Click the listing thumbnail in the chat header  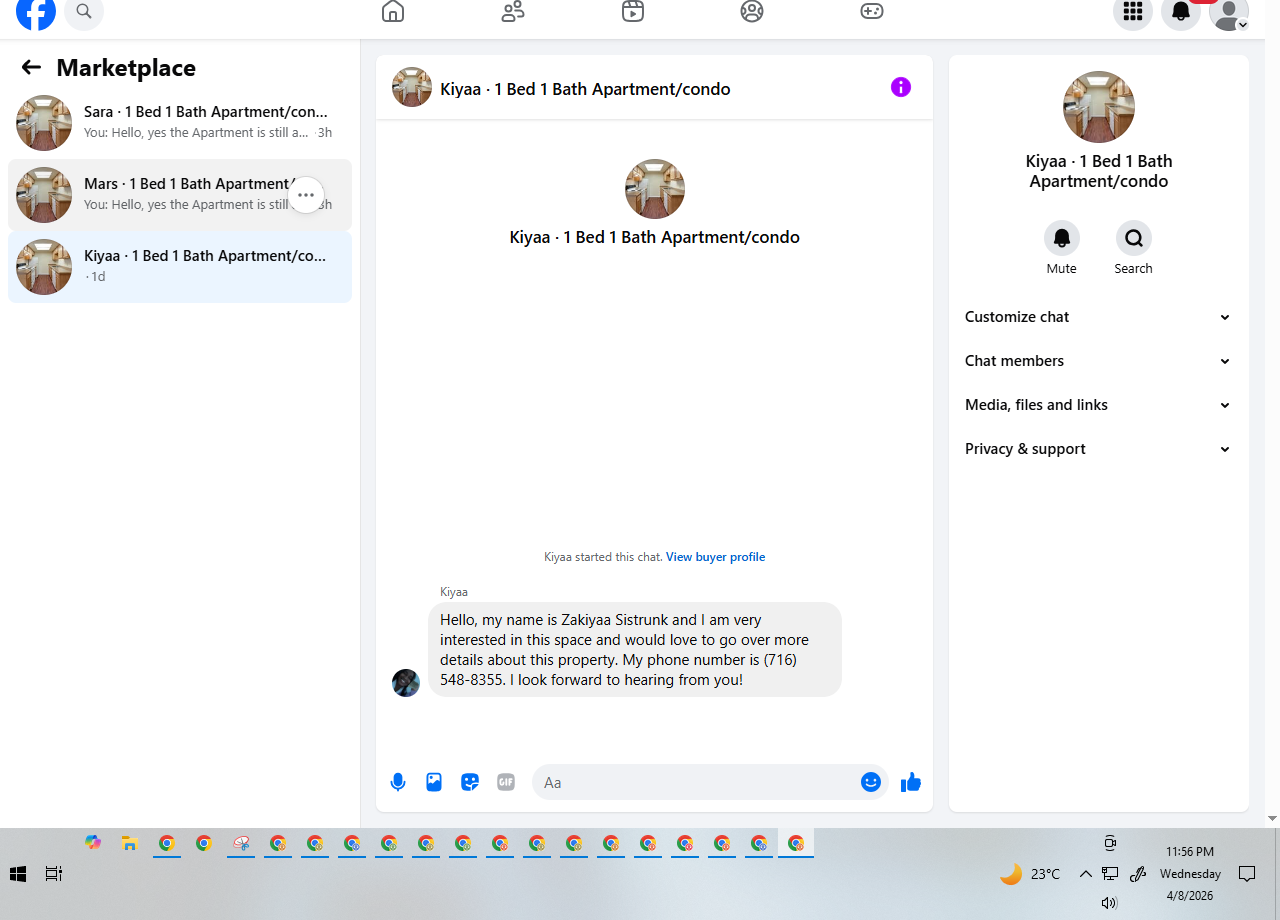tap(412, 87)
